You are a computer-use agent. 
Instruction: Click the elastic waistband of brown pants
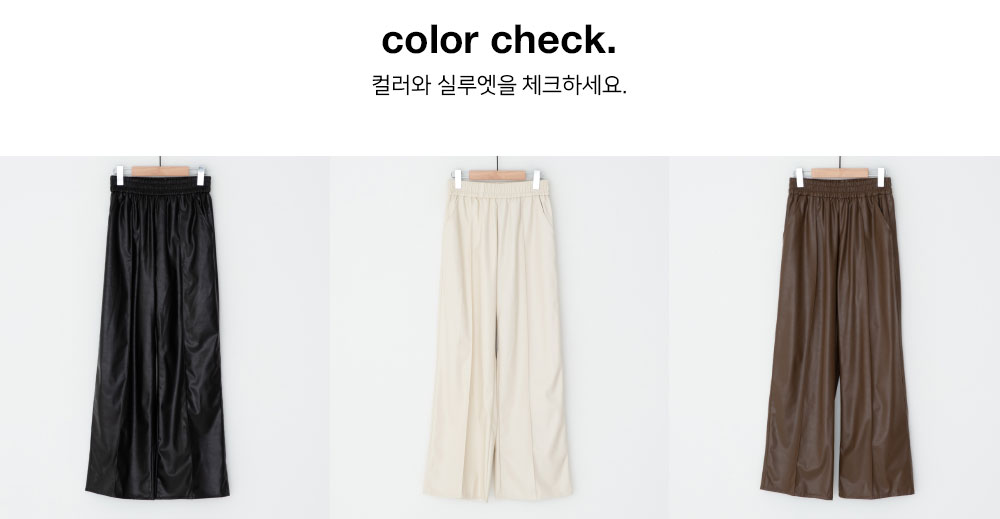[840, 186]
